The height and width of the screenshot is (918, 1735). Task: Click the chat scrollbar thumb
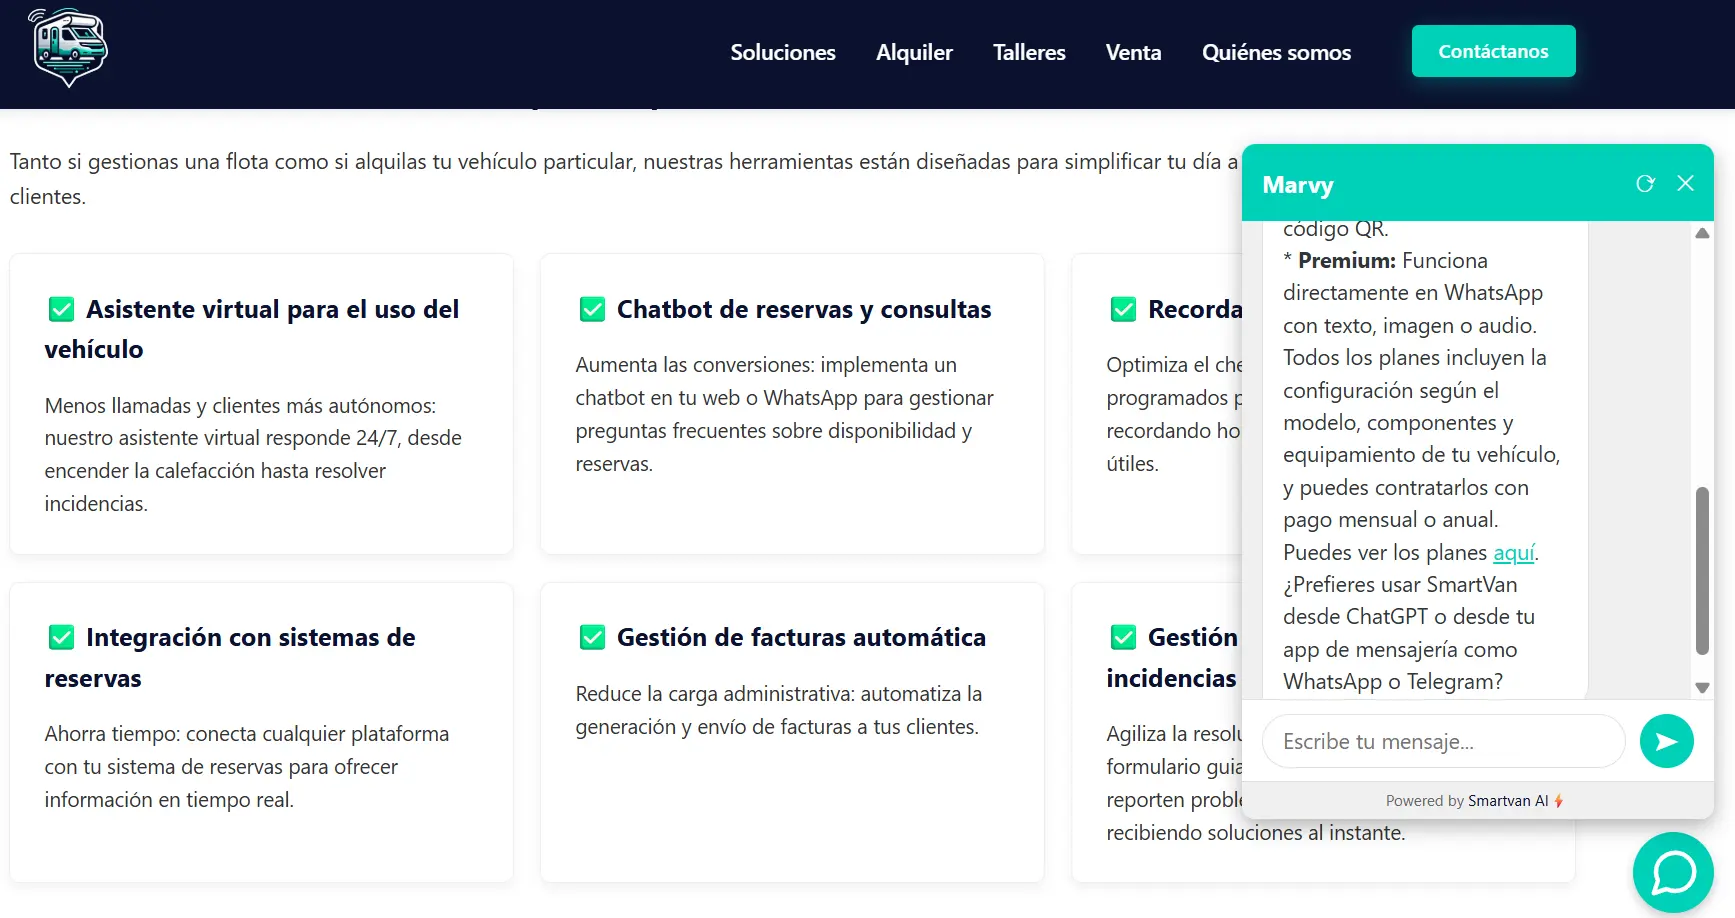(x=1702, y=571)
